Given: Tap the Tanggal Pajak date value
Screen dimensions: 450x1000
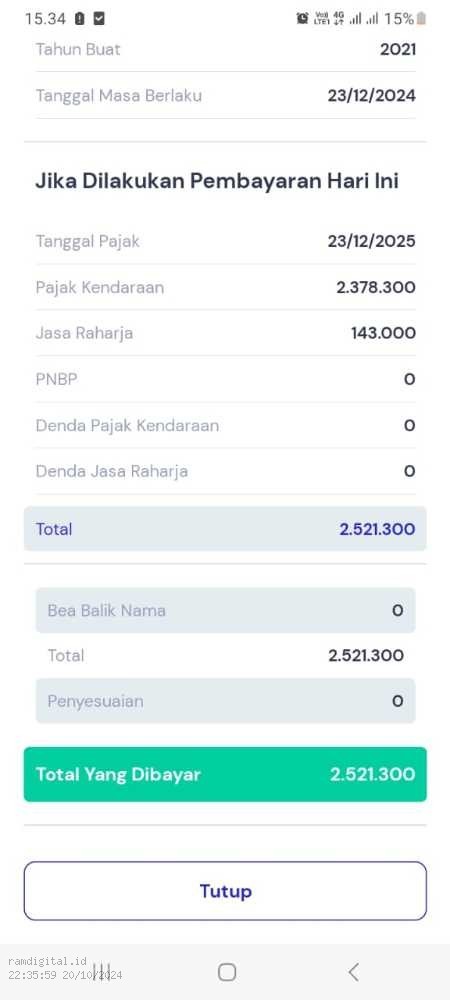Looking at the screenshot, I should click(372, 241).
